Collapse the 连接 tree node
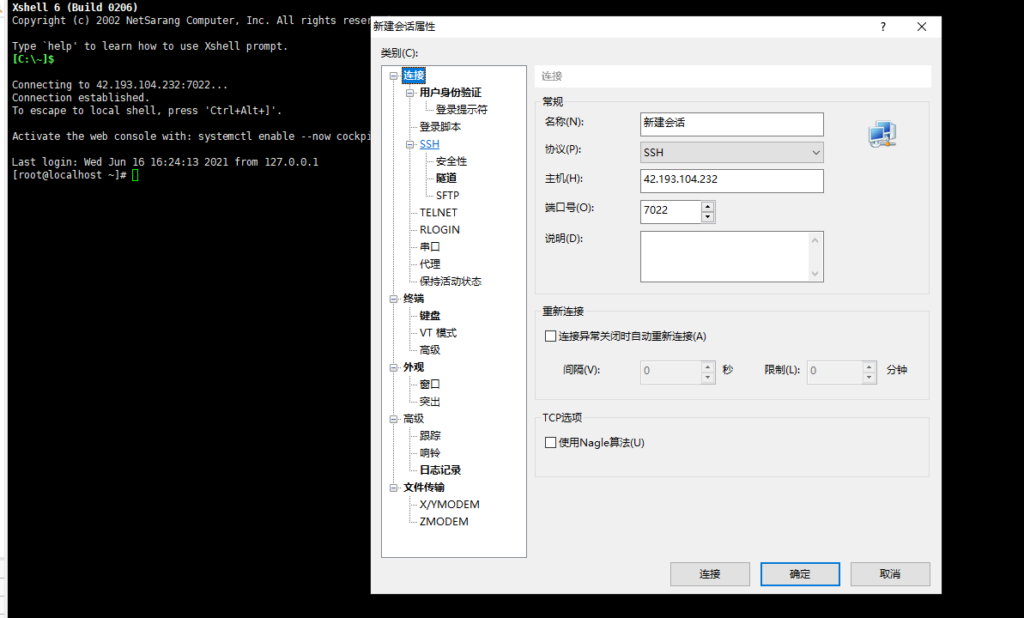1024x618 pixels. tap(393, 76)
